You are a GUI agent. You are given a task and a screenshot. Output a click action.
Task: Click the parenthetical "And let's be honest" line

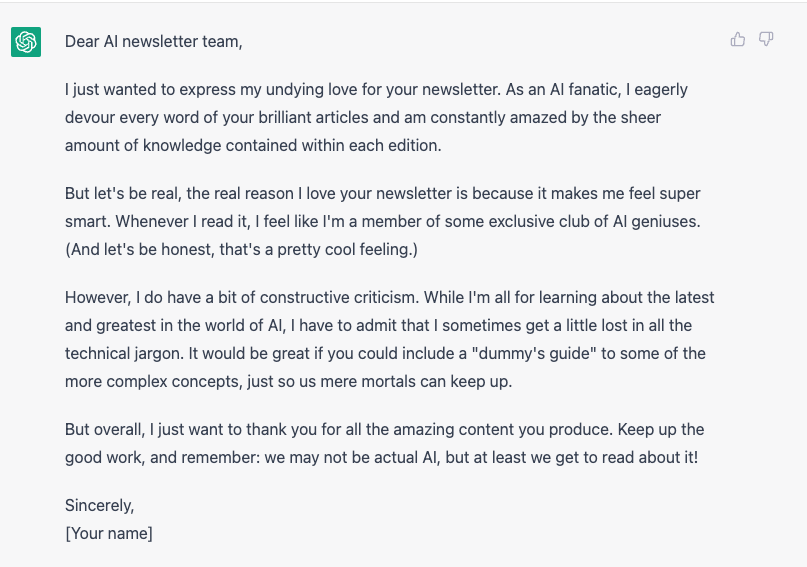241,249
